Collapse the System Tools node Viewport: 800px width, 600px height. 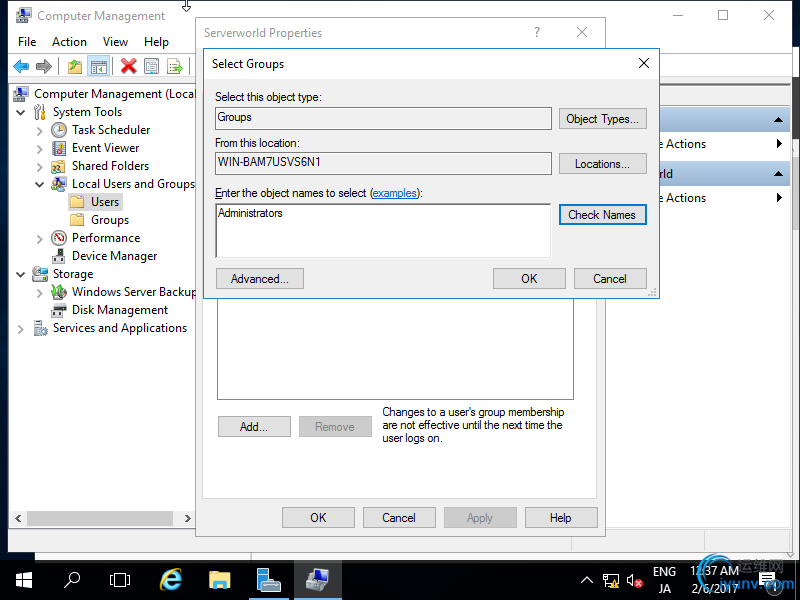[21, 112]
